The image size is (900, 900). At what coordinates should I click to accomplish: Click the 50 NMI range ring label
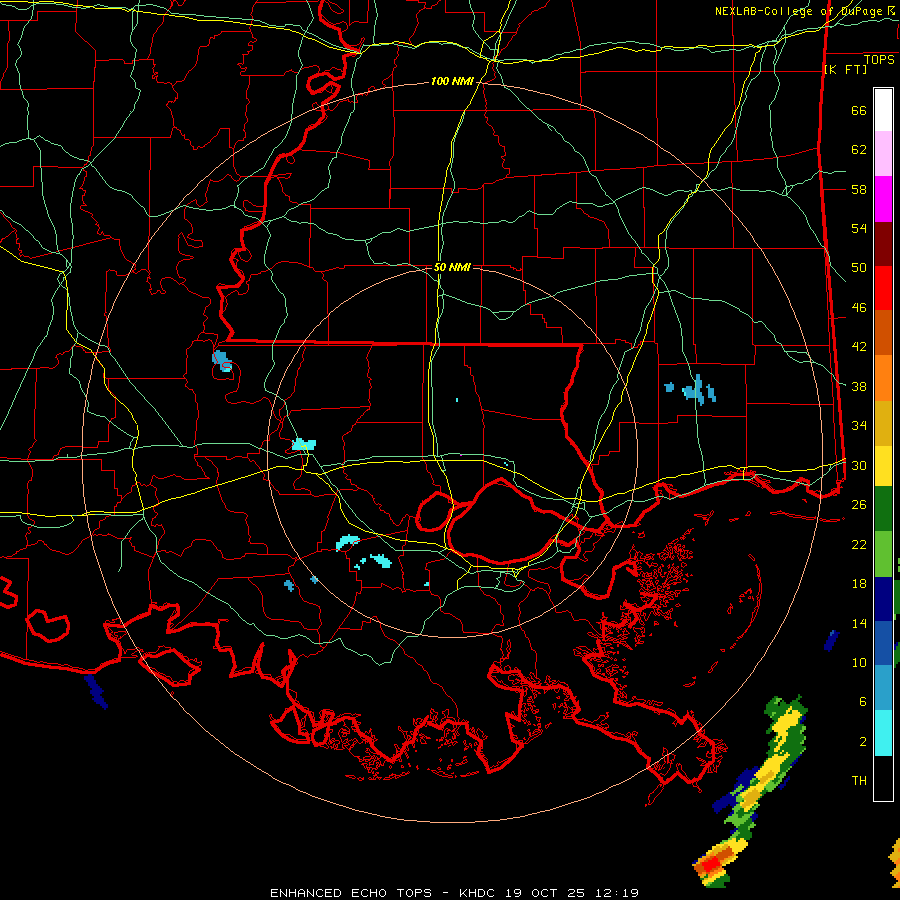[x=452, y=267]
